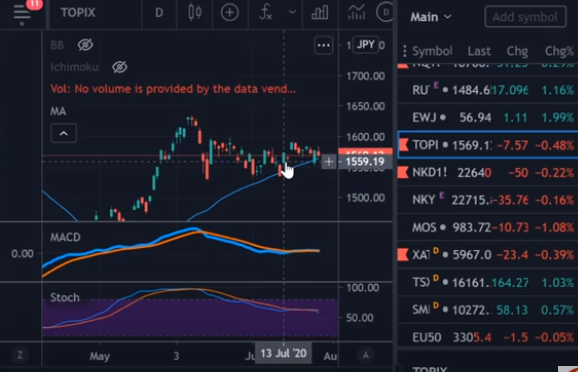Screen dimensions: 578x372
Task: Open the D timeframe interval selector
Action: [159, 13]
